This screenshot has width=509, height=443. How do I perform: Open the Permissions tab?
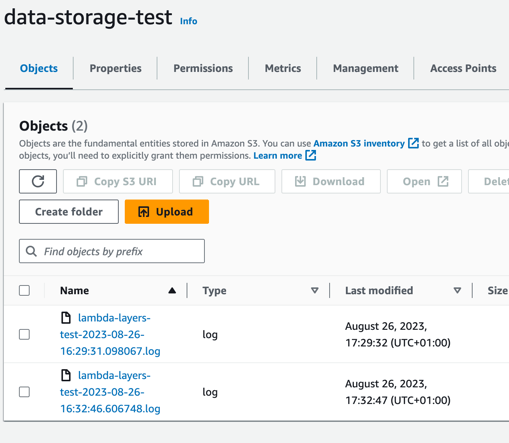(203, 68)
